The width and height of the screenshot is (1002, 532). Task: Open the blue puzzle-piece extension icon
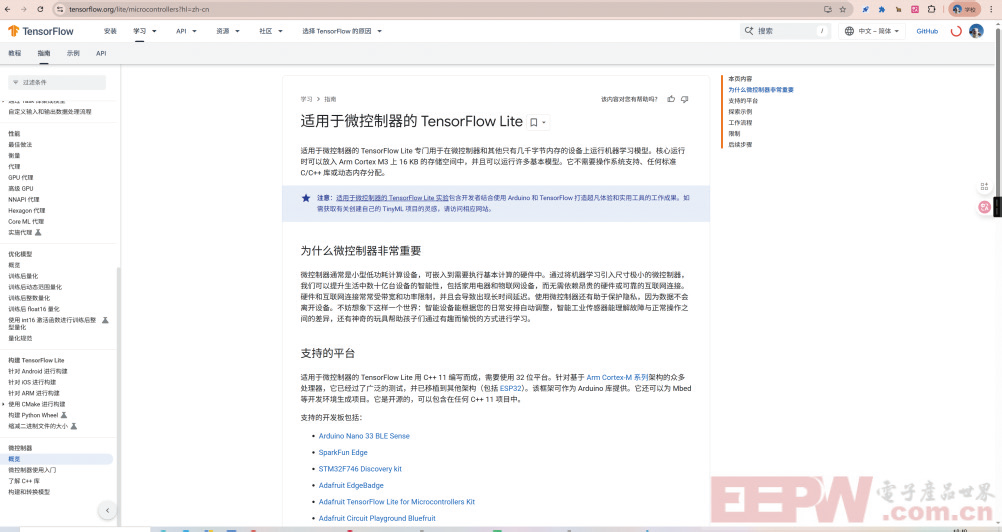[x=882, y=9]
